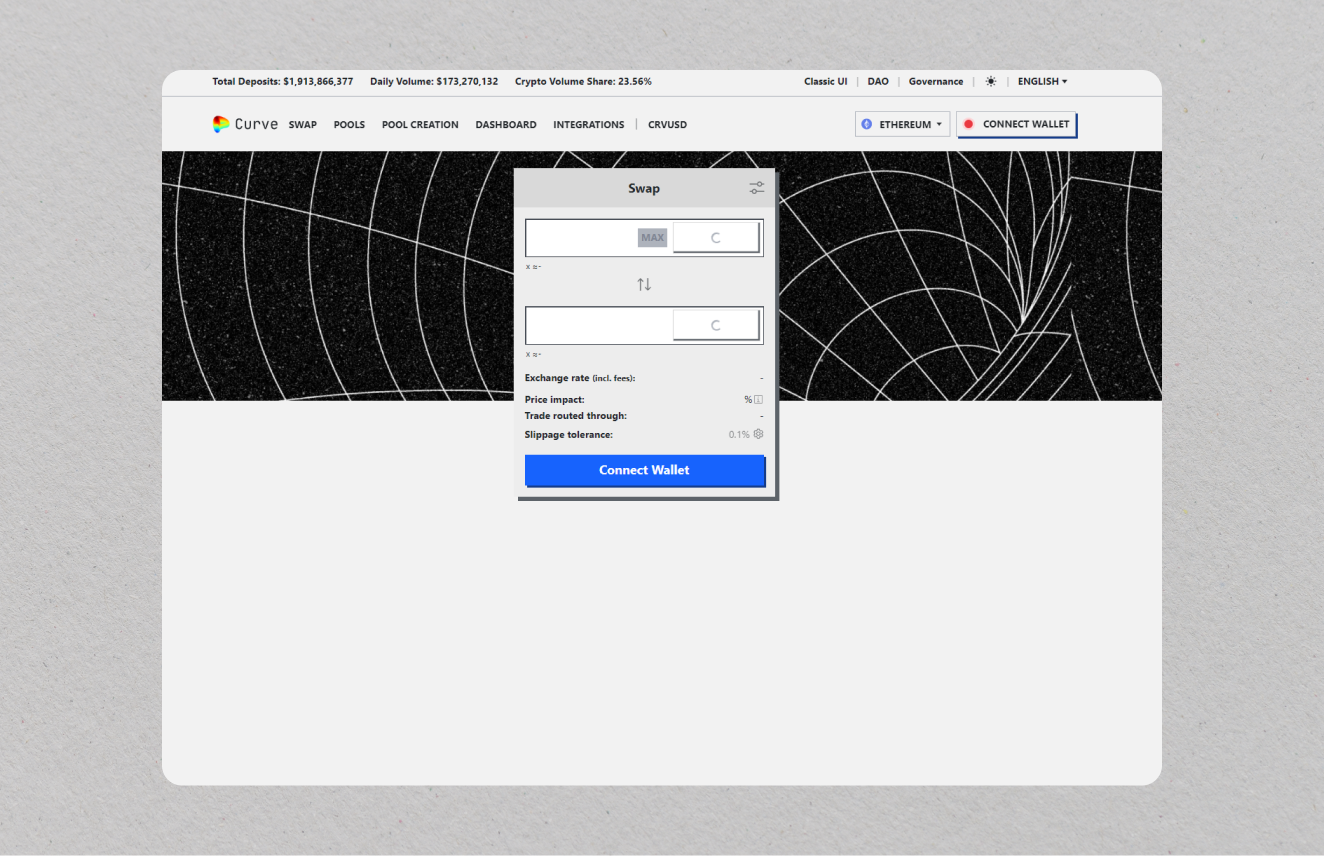Click CONNECT WALLET in the header

(1016, 124)
